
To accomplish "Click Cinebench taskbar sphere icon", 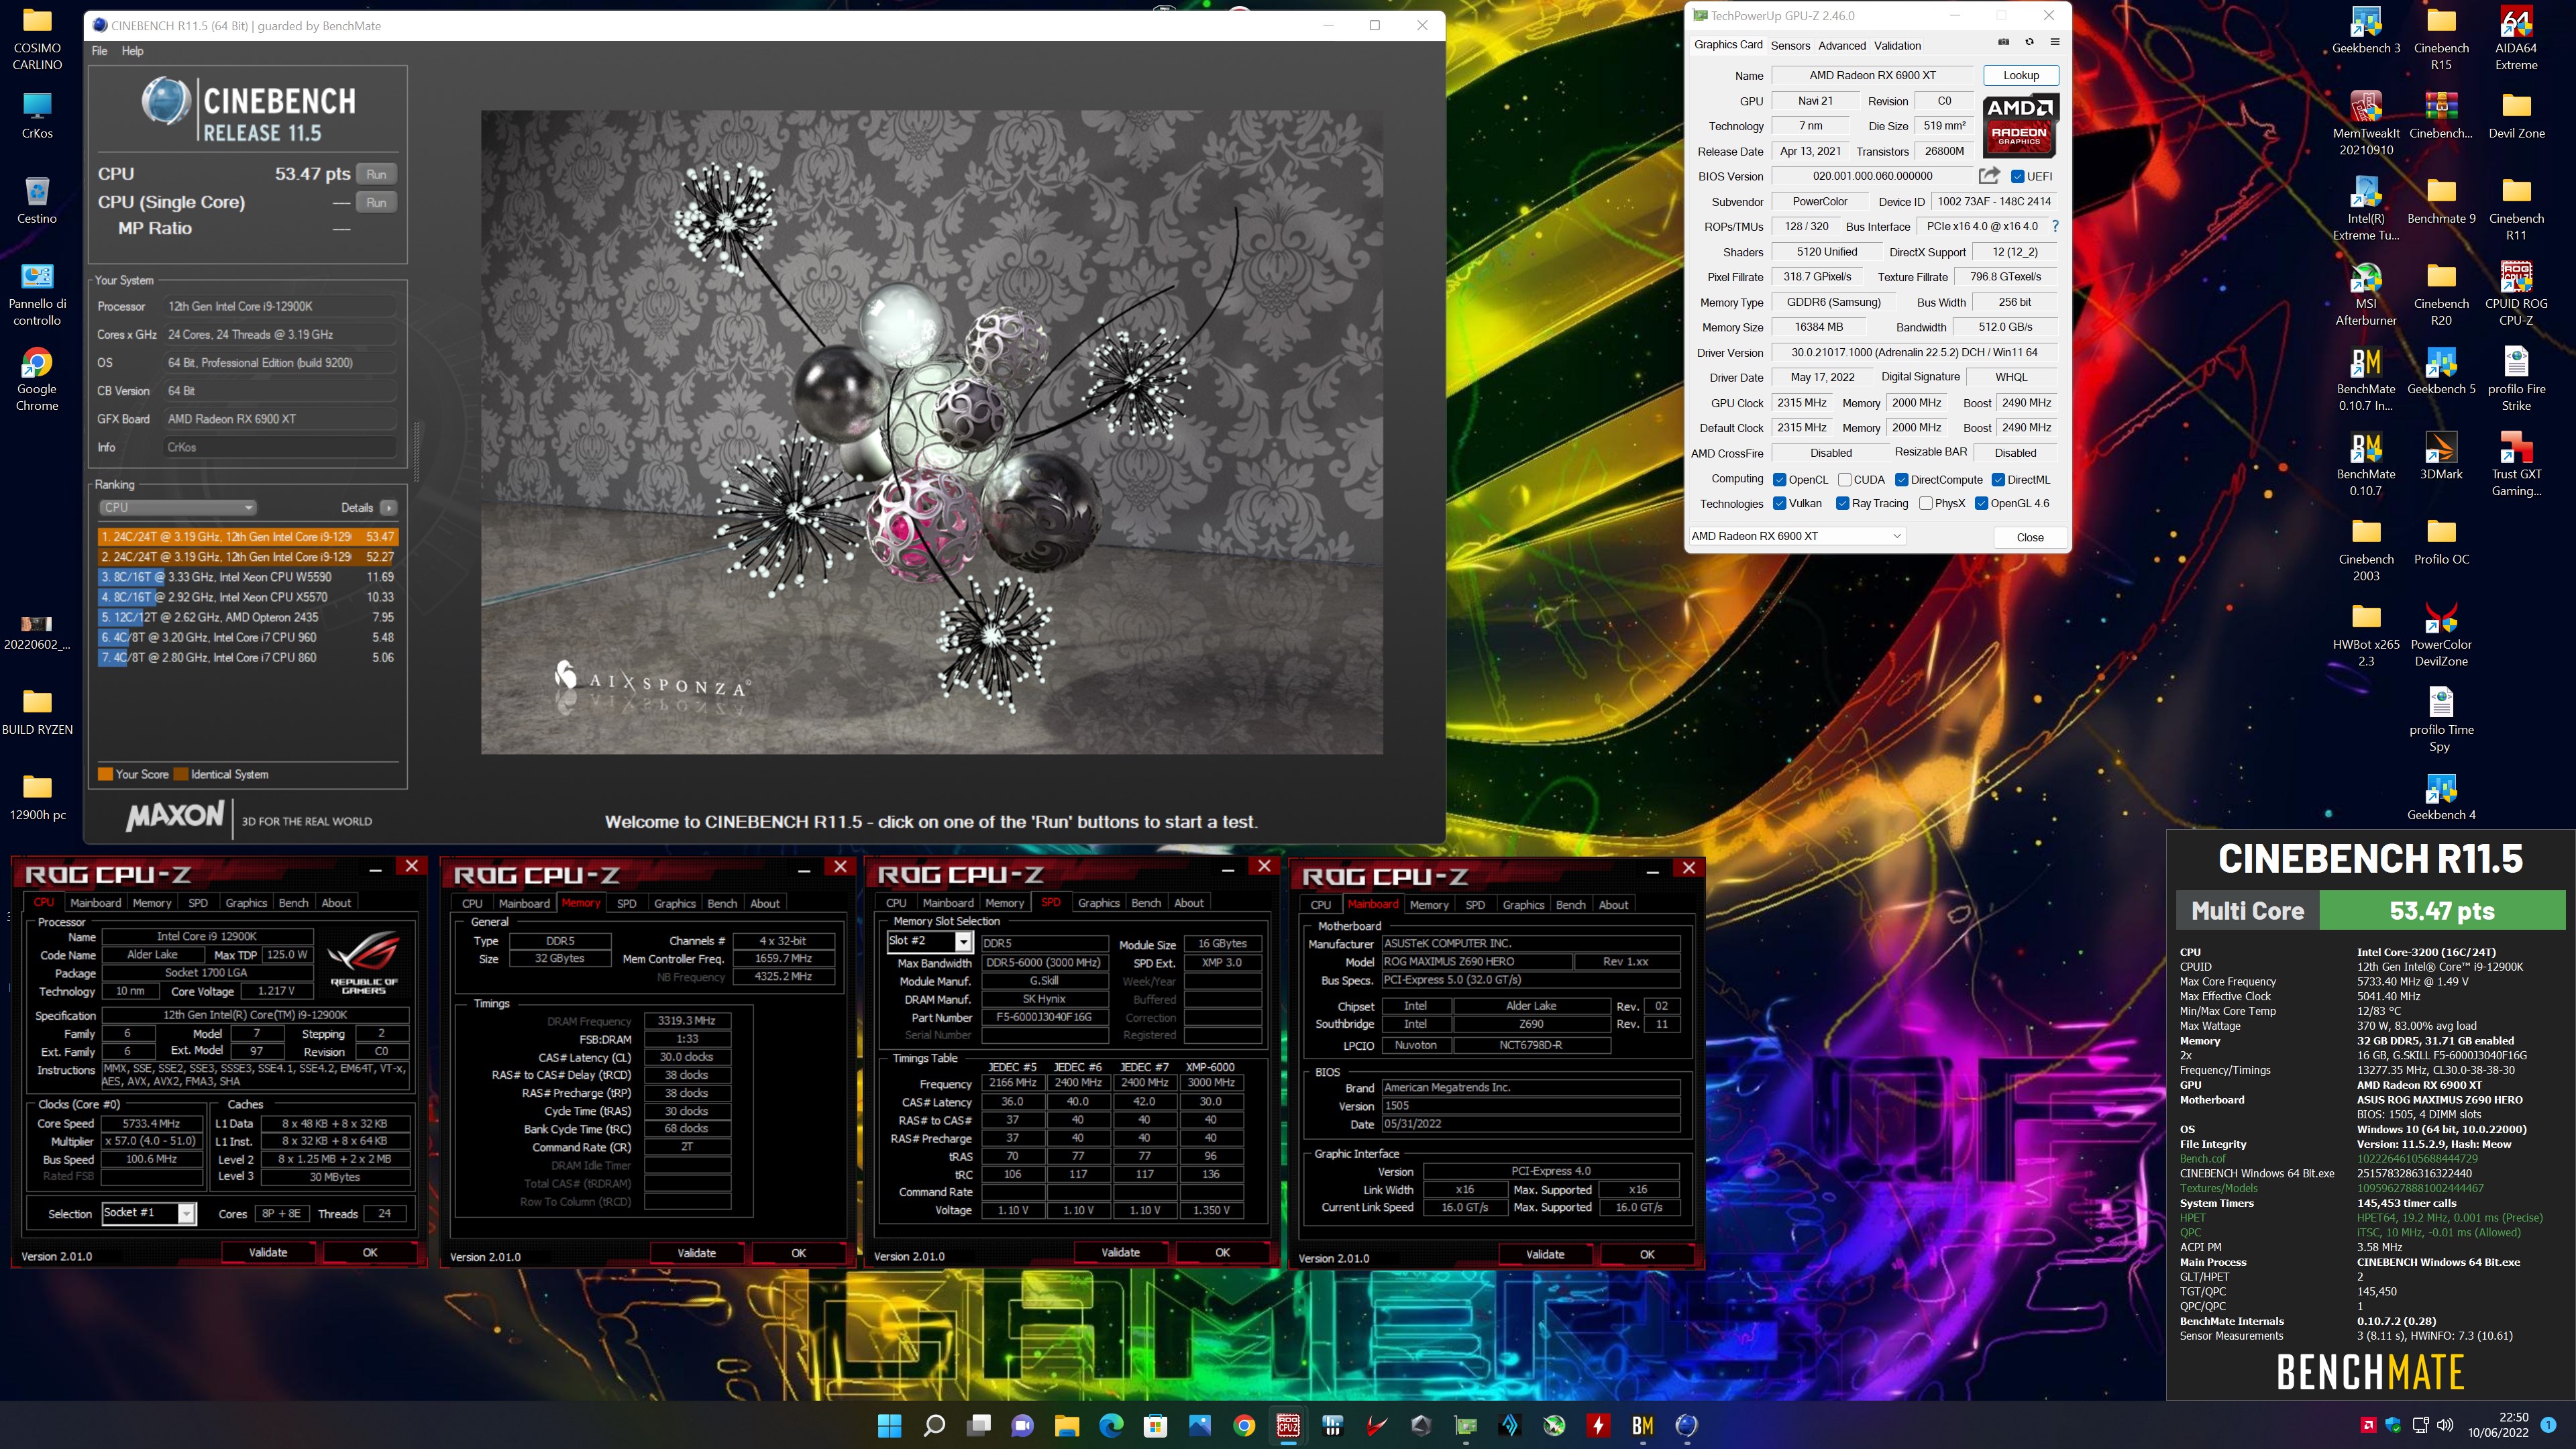I will (x=1687, y=1425).
